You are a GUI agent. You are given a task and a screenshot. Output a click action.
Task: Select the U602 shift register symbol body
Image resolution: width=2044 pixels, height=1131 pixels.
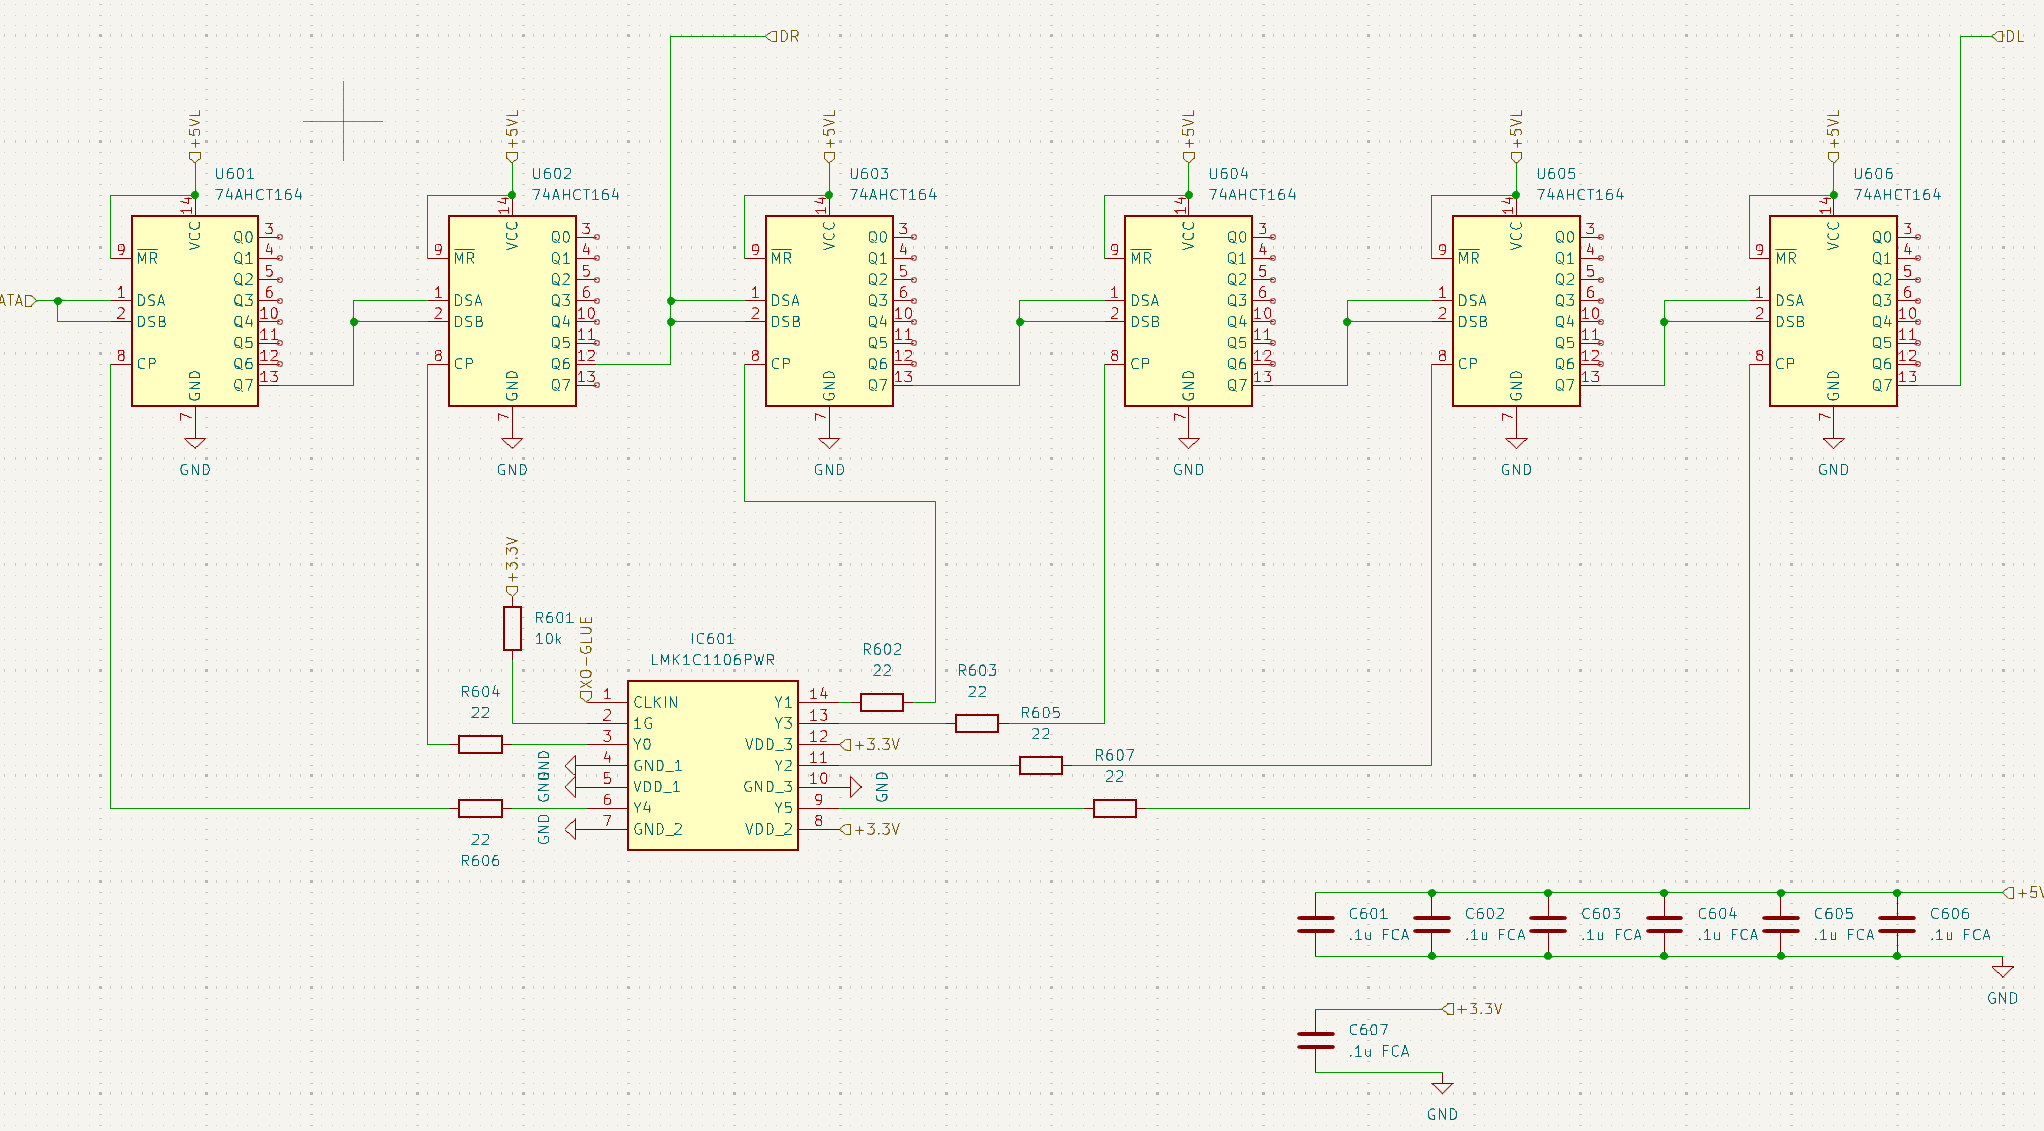[512, 311]
